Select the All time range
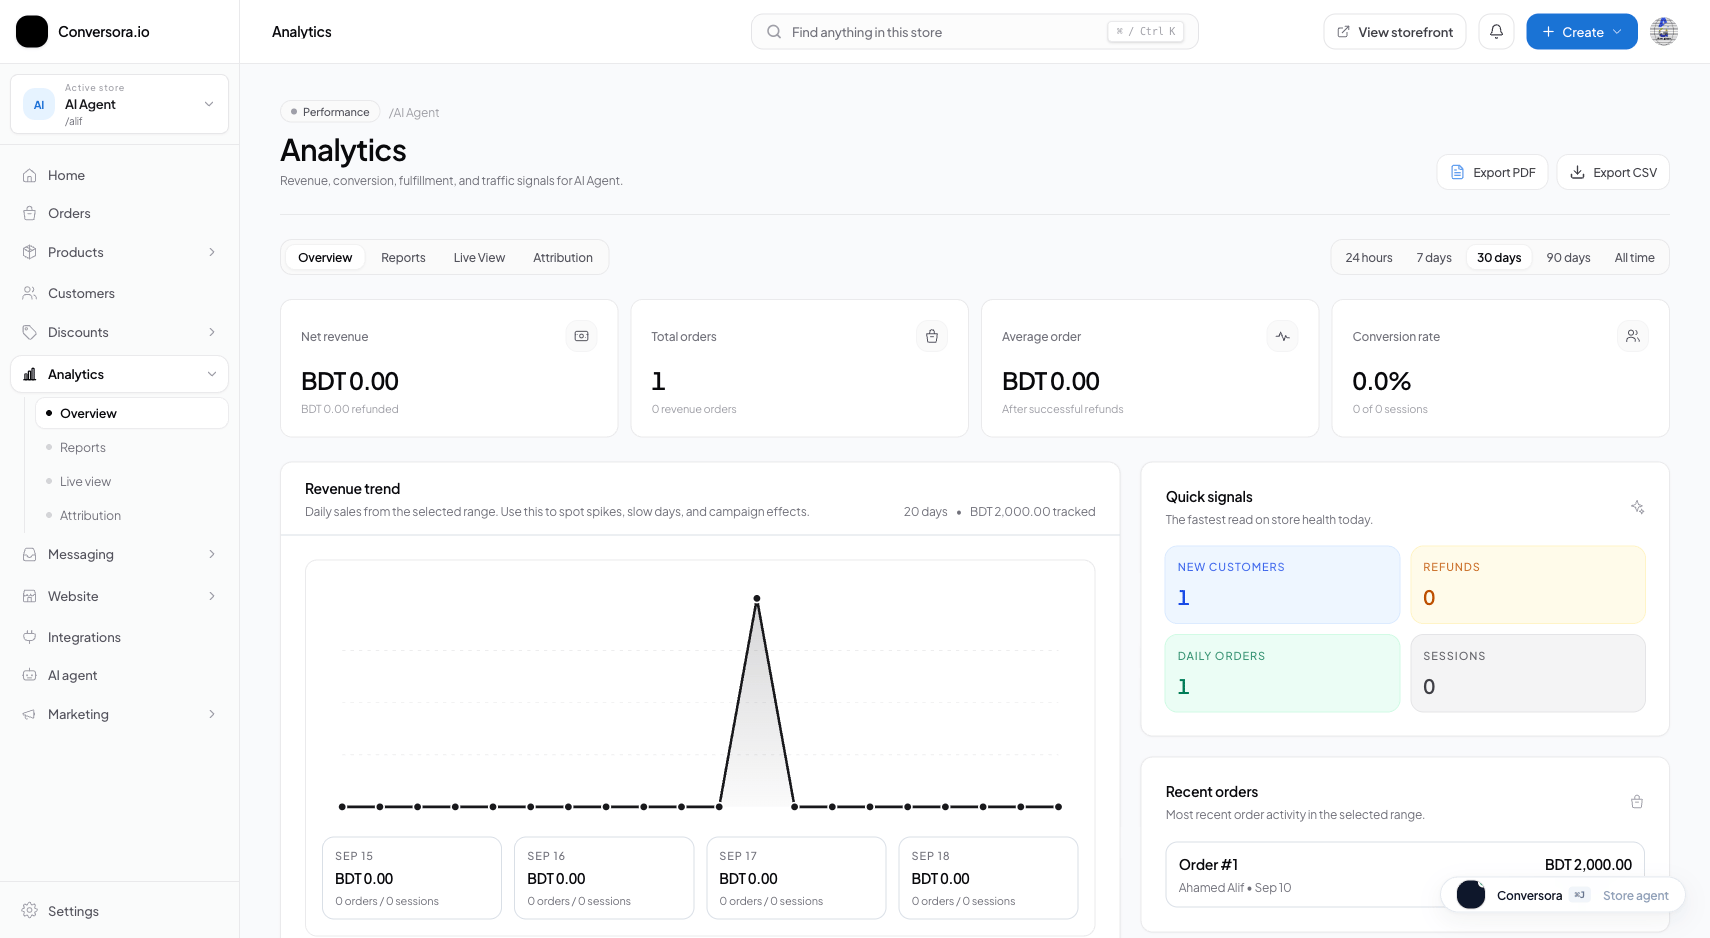This screenshot has width=1710, height=938. point(1634,258)
